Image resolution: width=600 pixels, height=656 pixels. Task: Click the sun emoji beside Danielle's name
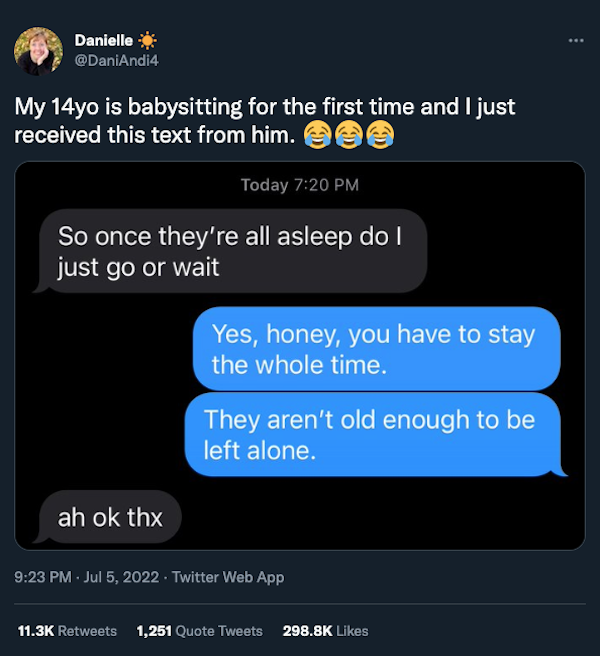click(148, 41)
